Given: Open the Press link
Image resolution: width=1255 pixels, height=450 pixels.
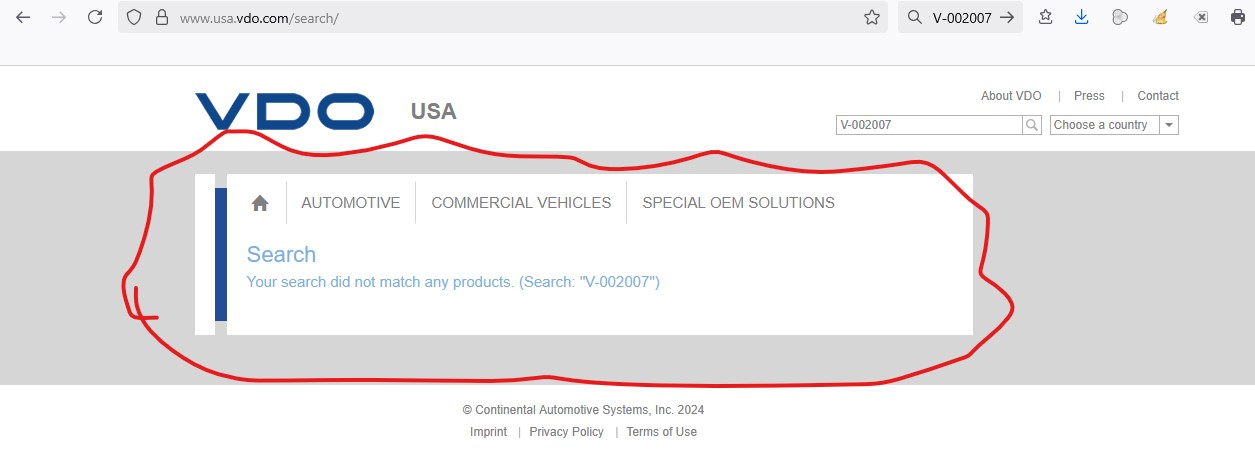Looking at the screenshot, I should [1089, 96].
